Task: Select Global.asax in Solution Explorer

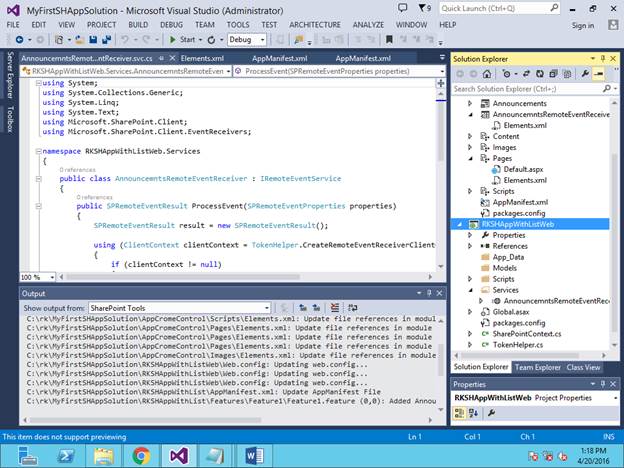Action: click(511, 312)
